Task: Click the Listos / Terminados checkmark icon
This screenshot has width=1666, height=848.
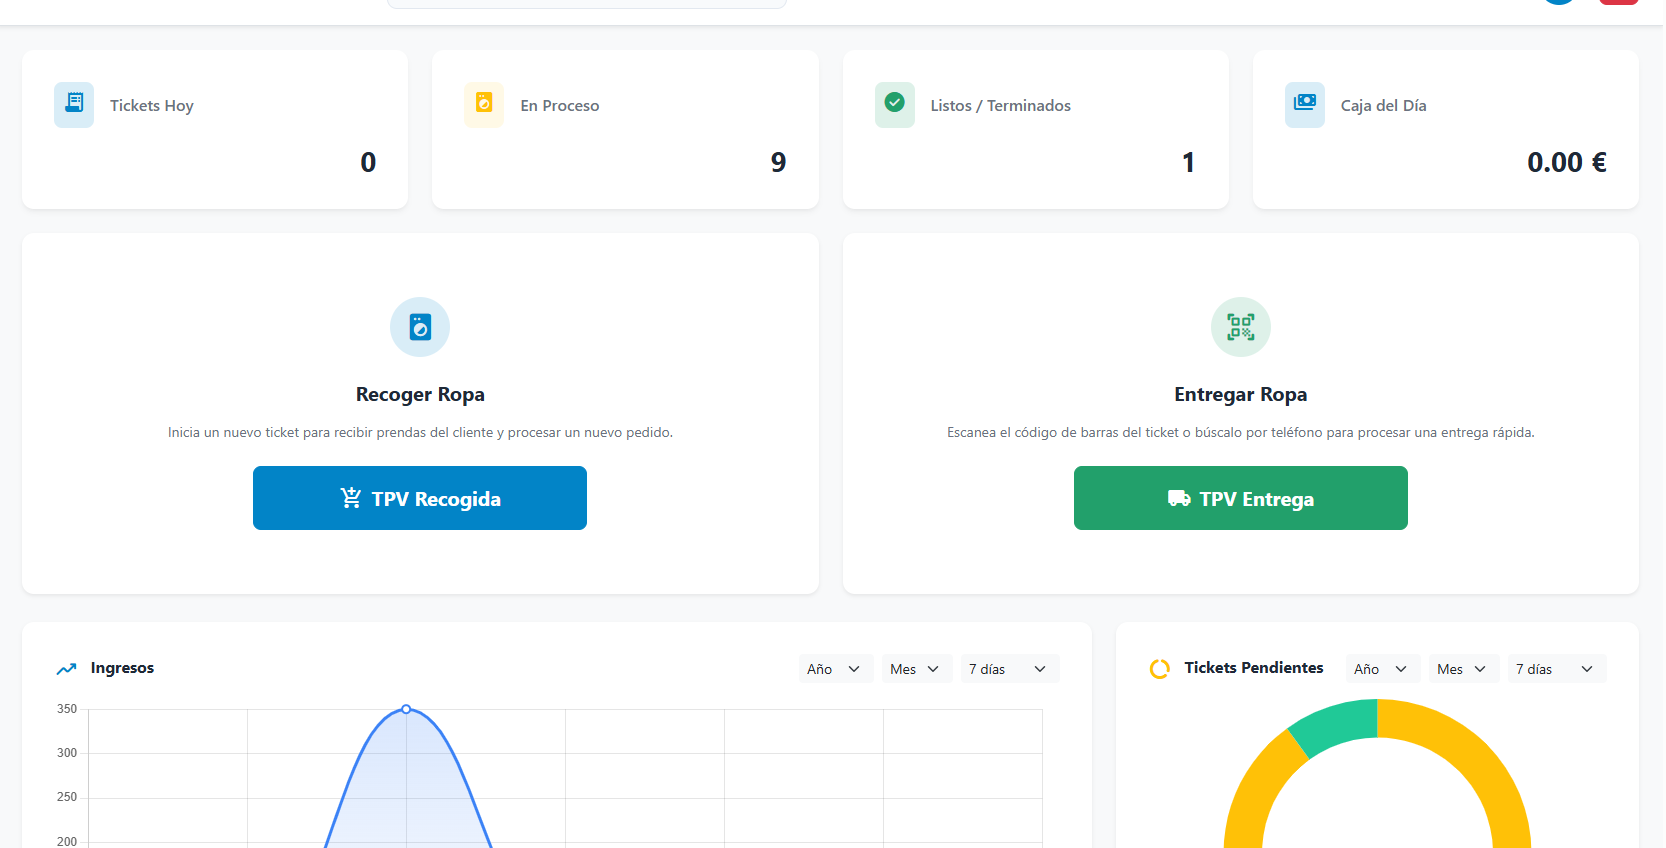Action: (x=895, y=104)
